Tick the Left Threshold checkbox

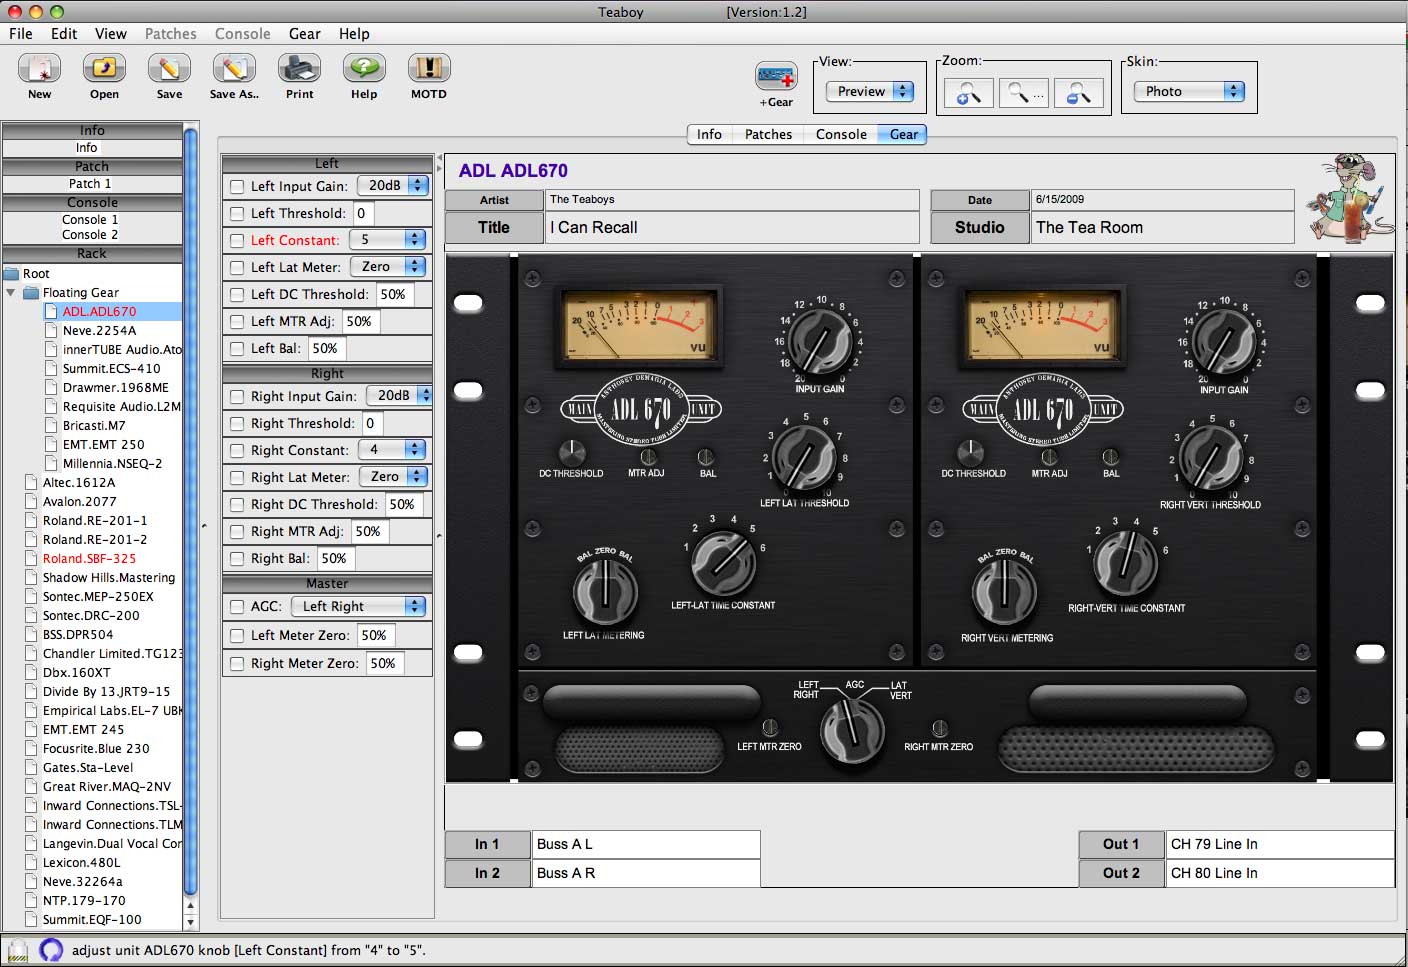tap(237, 213)
